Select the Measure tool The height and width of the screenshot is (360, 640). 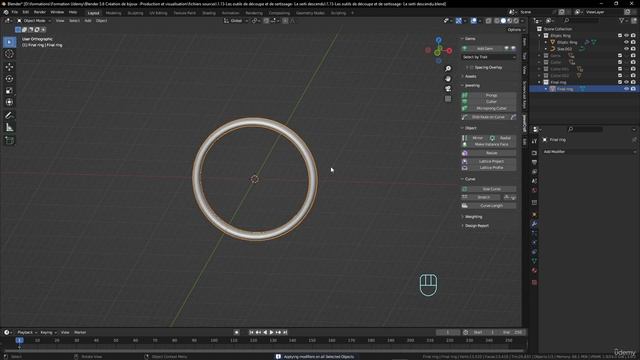click(x=9, y=128)
